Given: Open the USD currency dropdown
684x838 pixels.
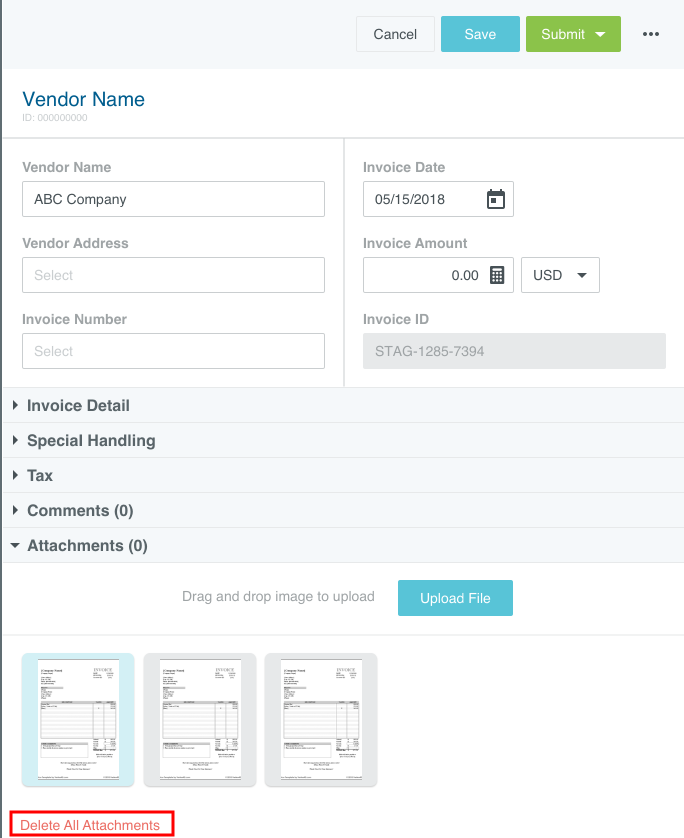Looking at the screenshot, I should tap(560, 275).
